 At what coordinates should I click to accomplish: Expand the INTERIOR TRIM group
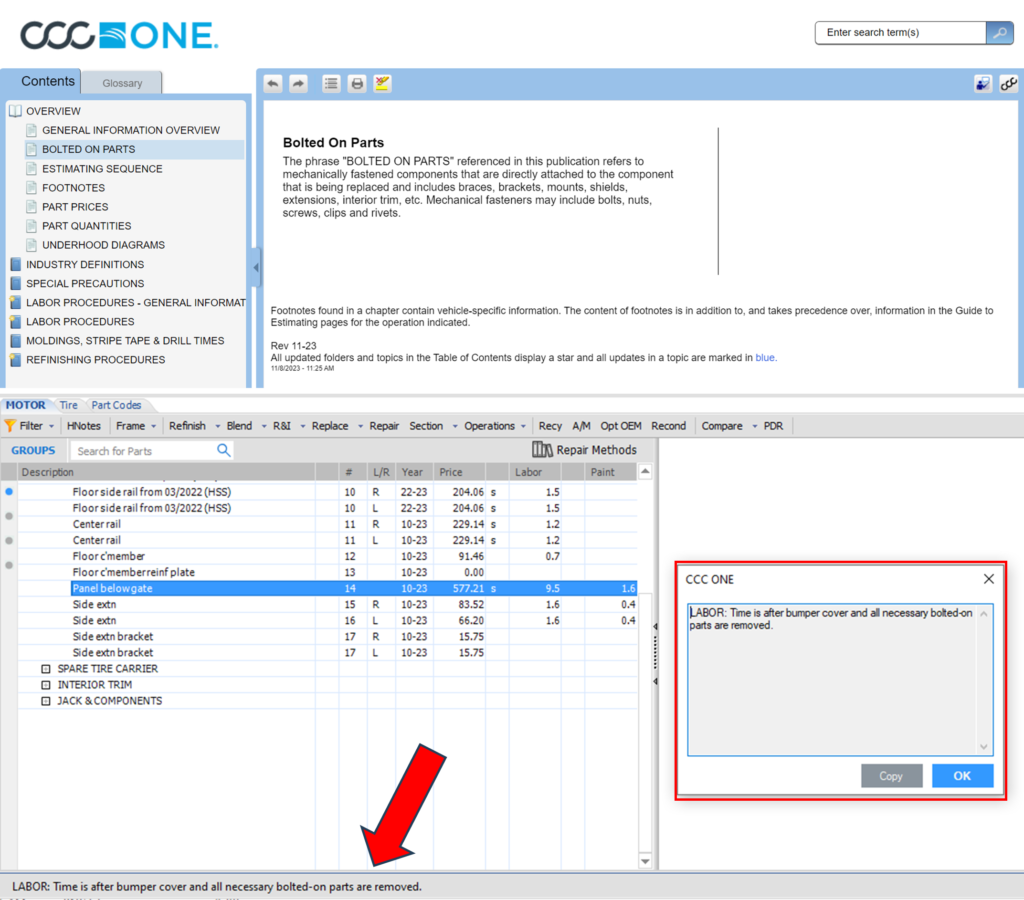pos(45,685)
